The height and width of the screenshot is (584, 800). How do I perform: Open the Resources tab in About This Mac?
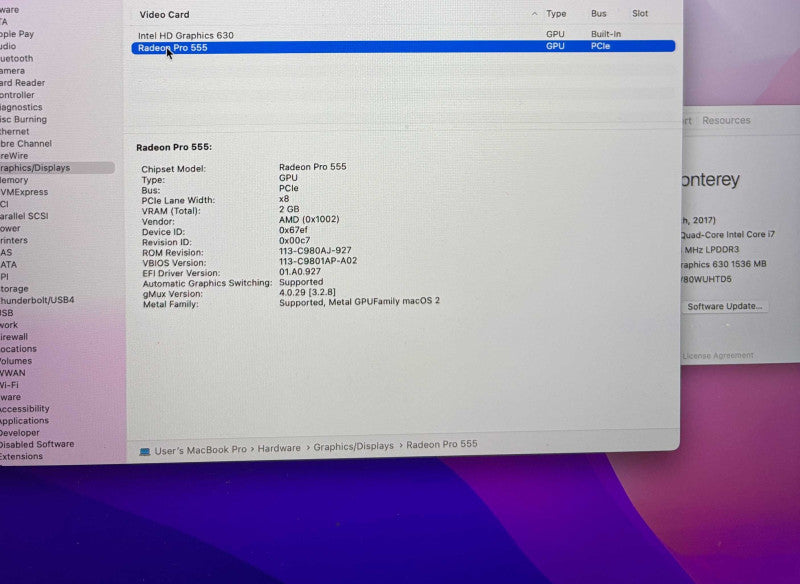click(726, 120)
